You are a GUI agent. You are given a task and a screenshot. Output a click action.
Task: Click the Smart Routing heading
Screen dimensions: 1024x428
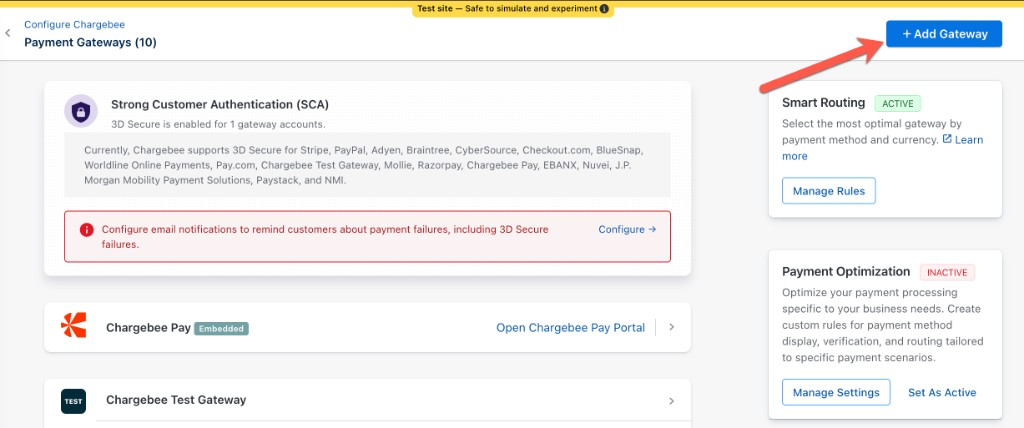click(824, 102)
